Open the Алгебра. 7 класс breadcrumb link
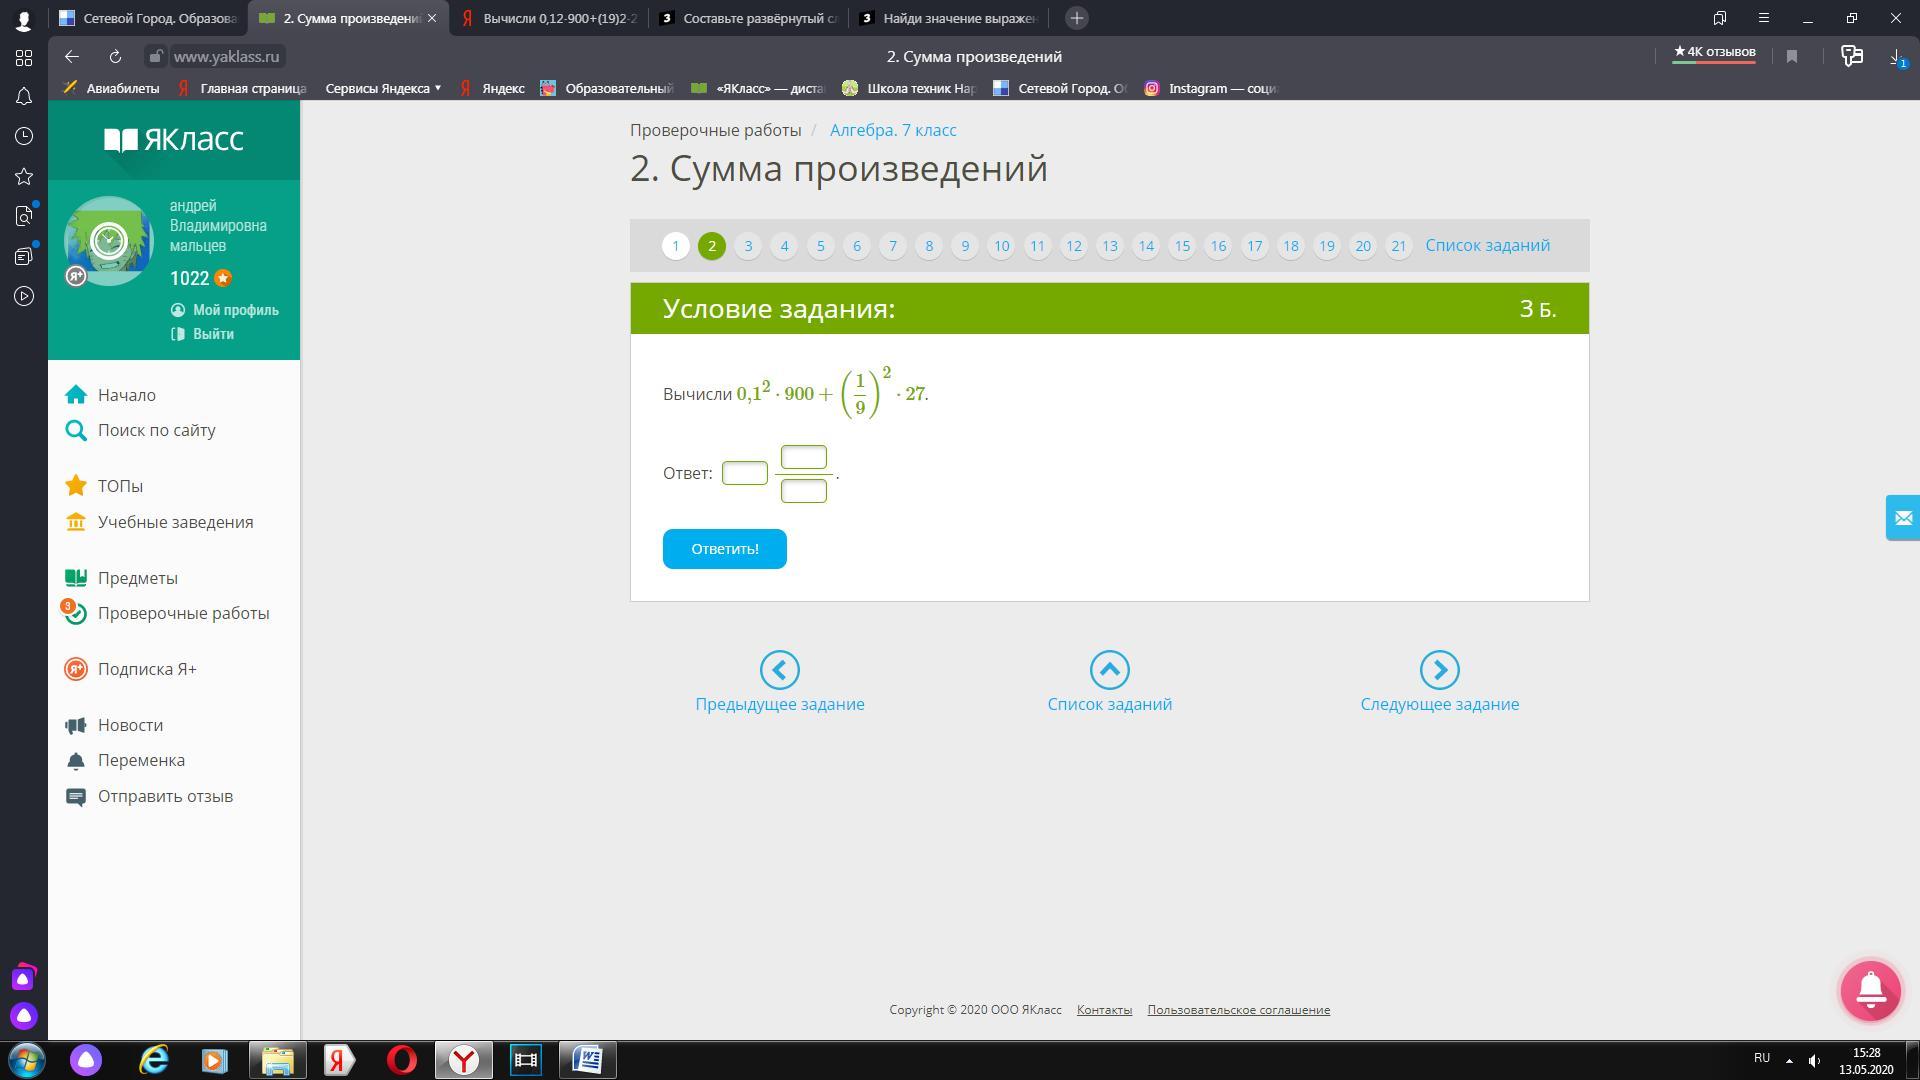 click(x=892, y=130)
